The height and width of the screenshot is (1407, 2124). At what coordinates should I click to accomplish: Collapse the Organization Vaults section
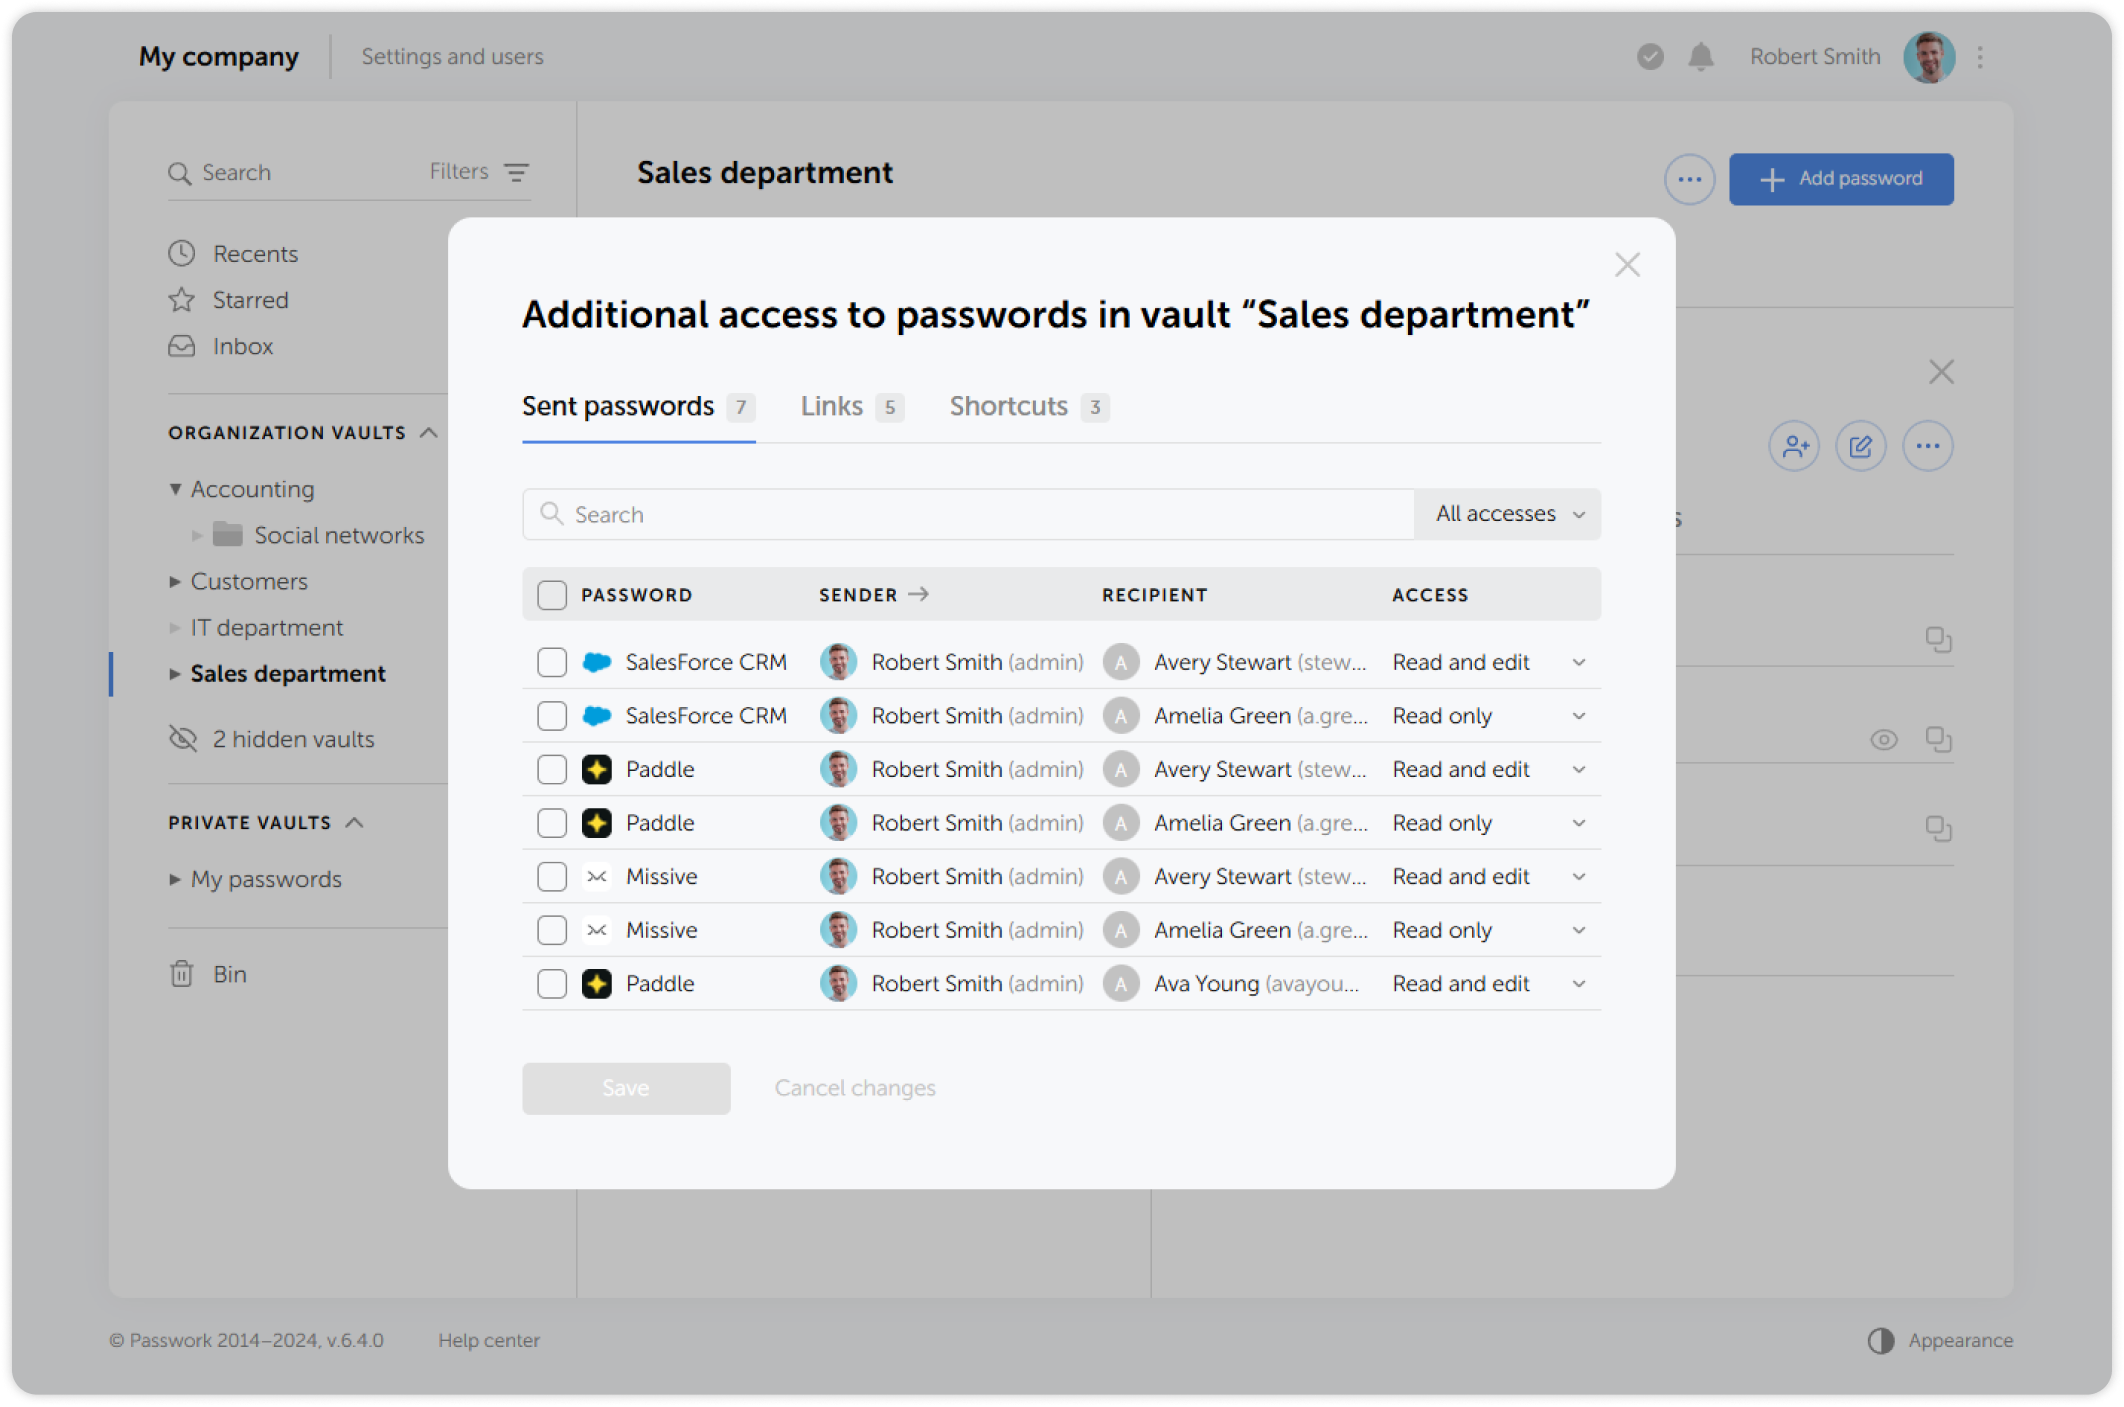click(x=429, y=432)
